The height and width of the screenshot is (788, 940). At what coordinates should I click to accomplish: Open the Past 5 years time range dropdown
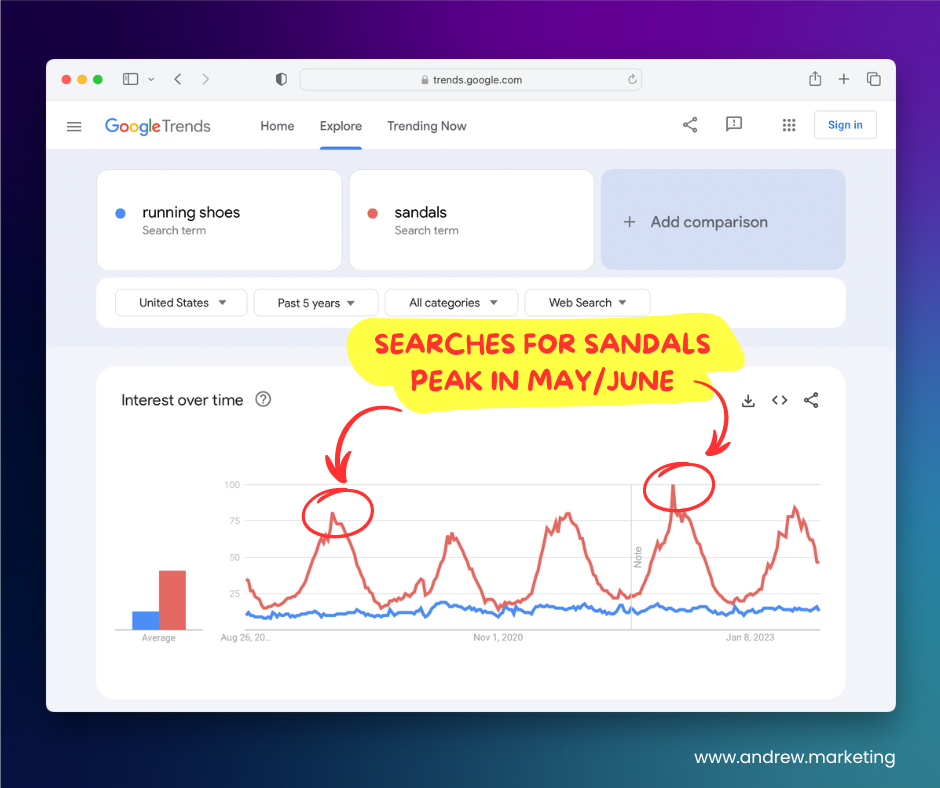[x=315, y=302]
